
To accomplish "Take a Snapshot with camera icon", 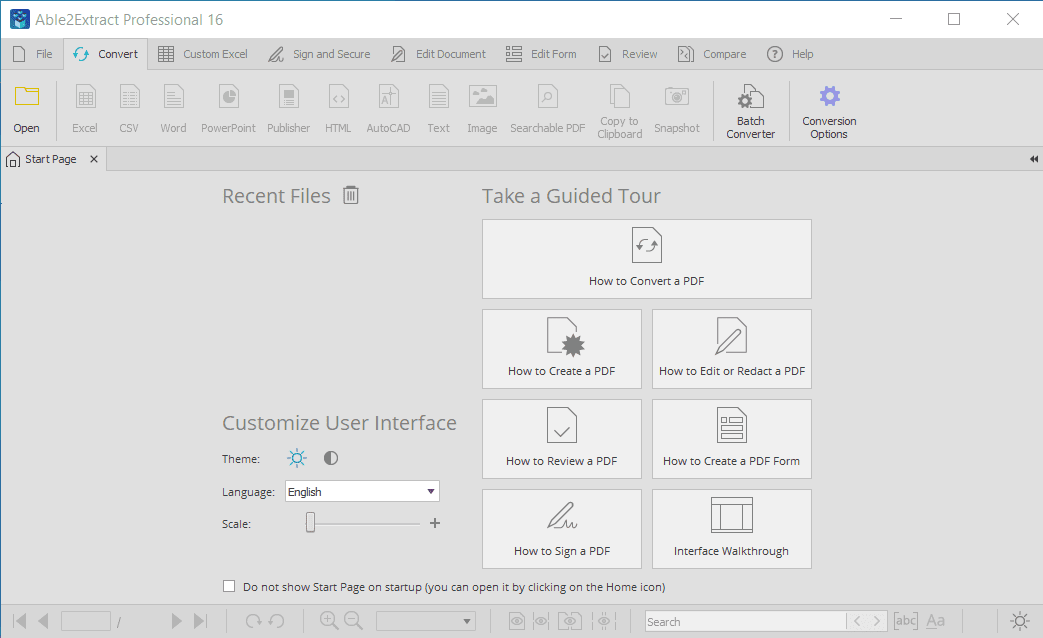I will (676, 97).
